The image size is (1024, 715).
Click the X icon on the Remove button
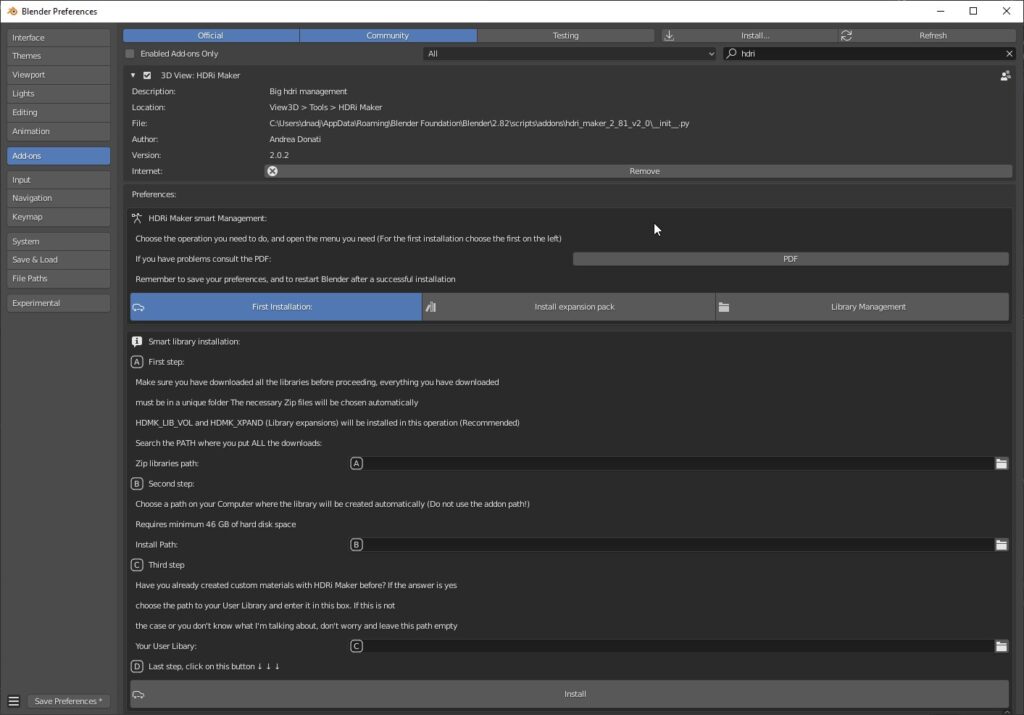(x=272, y=171)
